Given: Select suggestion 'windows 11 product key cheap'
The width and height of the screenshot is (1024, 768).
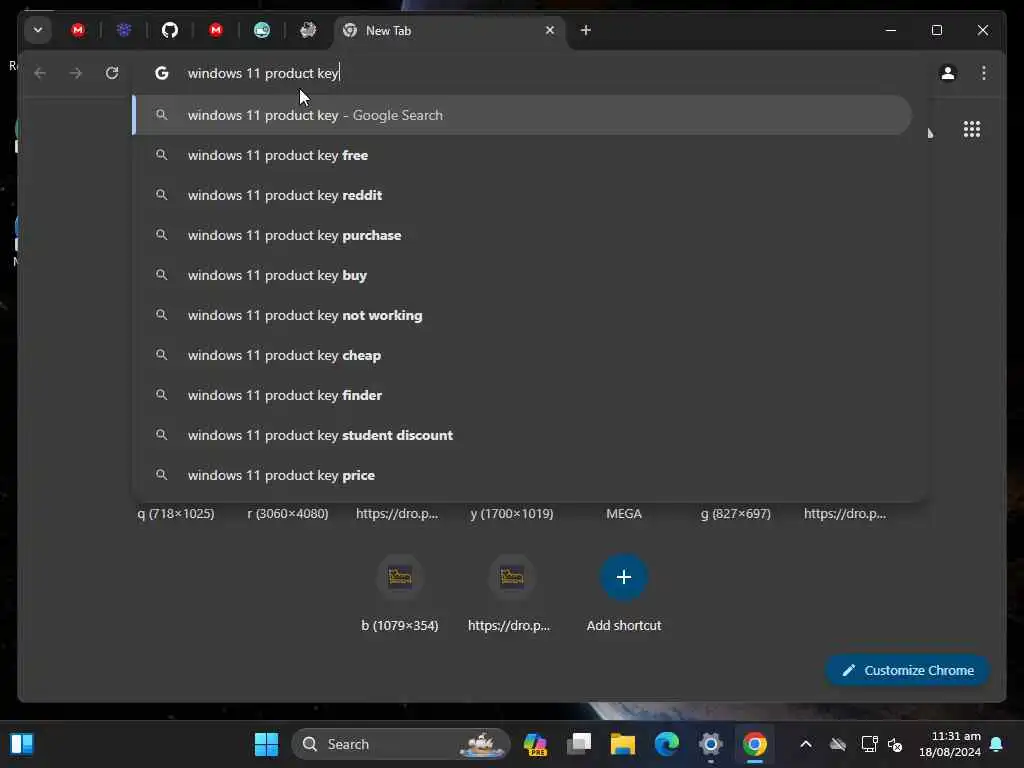Looking at the screenshot, I should click(x=522, y=355).
